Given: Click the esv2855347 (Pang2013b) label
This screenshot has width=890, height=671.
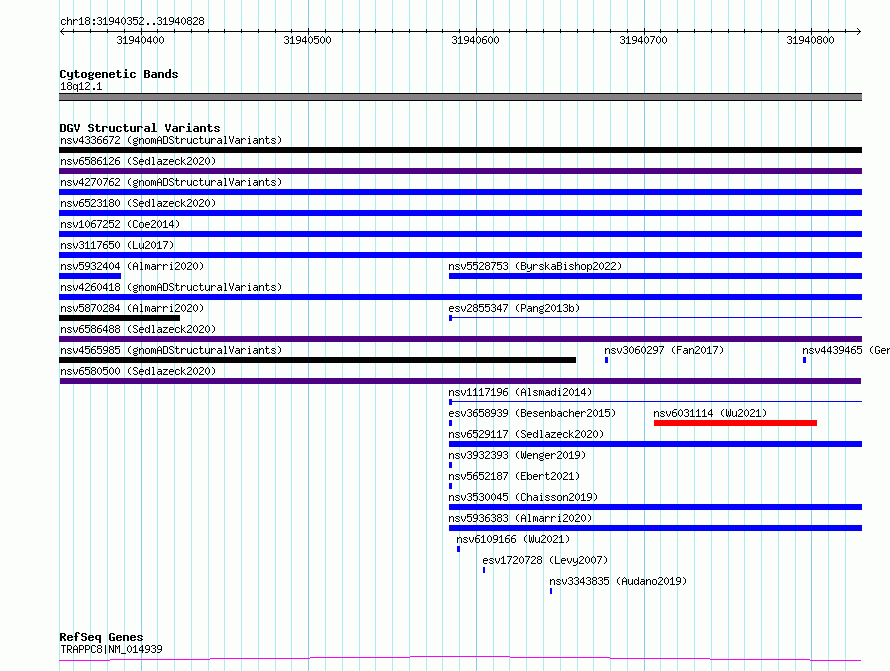Looking at the screenshot, I should point(514,308).
